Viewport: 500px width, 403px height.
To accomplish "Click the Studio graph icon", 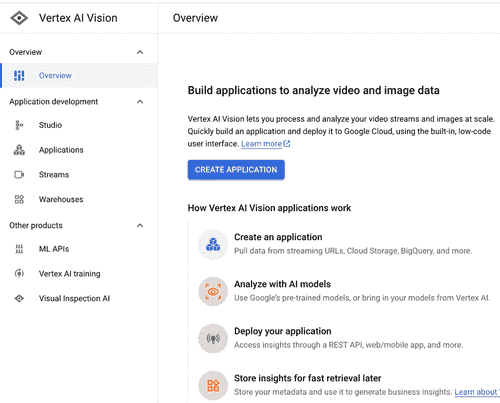I will pos(19,125).
